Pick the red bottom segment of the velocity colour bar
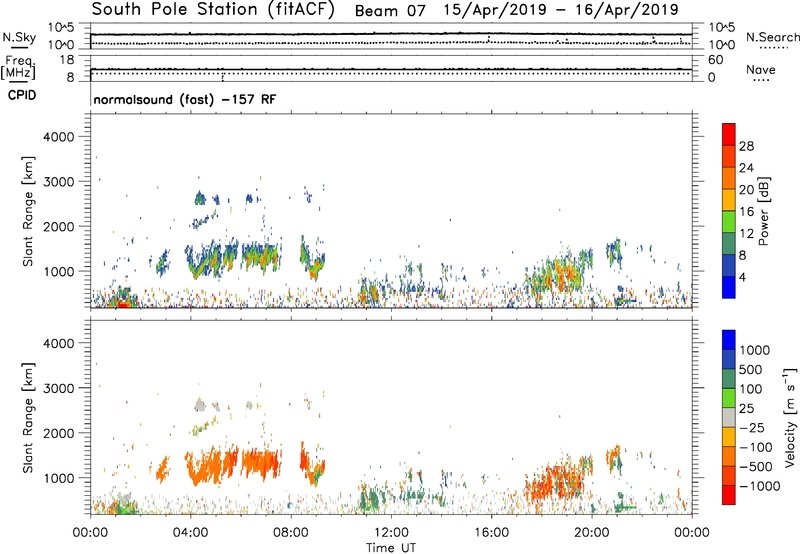Screen dimensions: 800x554 point(729,495)
